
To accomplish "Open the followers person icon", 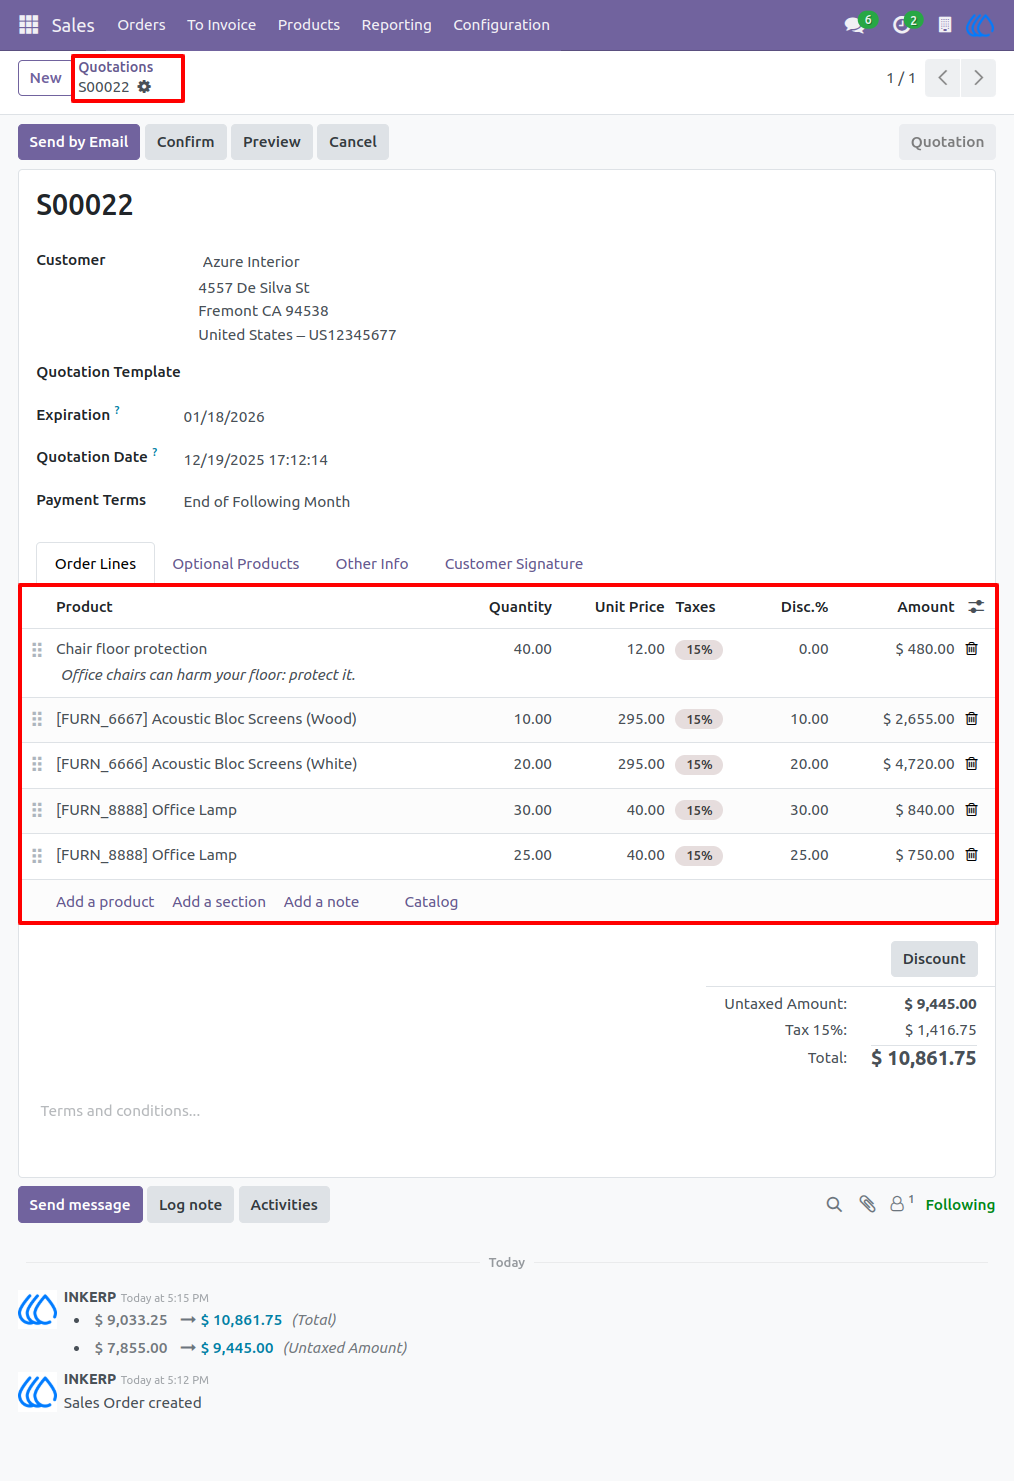I will click(899, 1204).
